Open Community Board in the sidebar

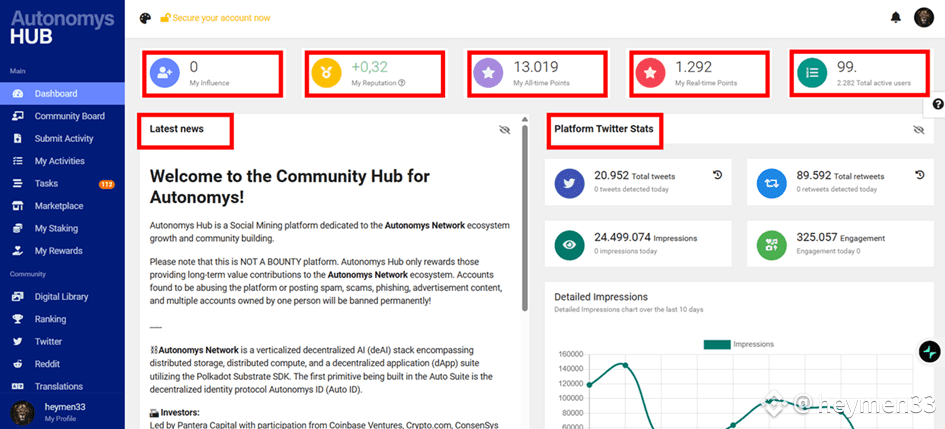point(62,116)
